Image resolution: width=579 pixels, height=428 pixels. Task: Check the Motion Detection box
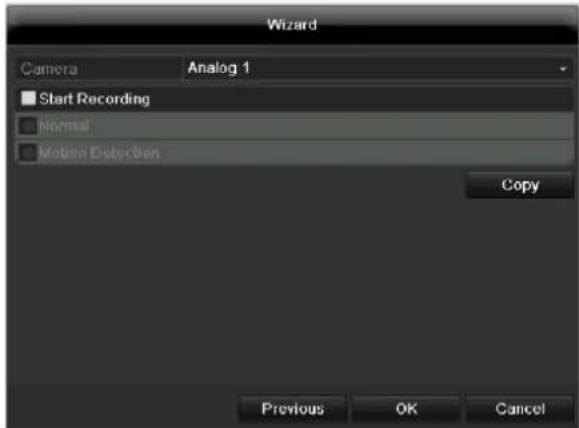click(x=28, y=152)
